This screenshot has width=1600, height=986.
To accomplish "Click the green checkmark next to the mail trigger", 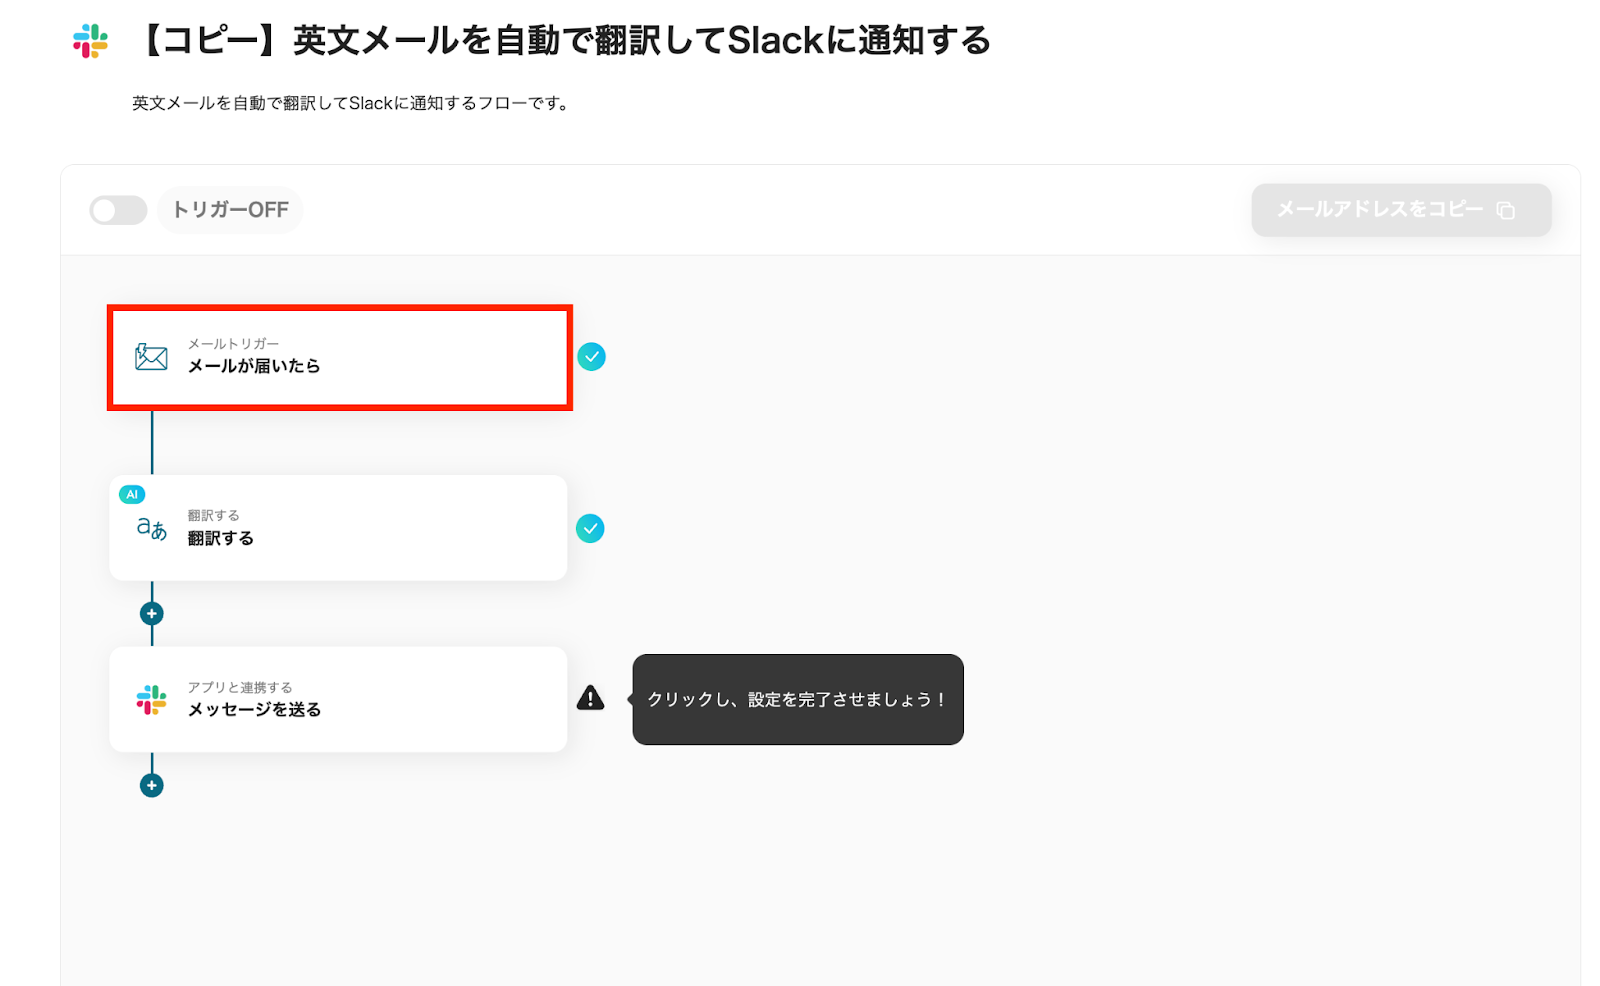I will coord(591,357).
